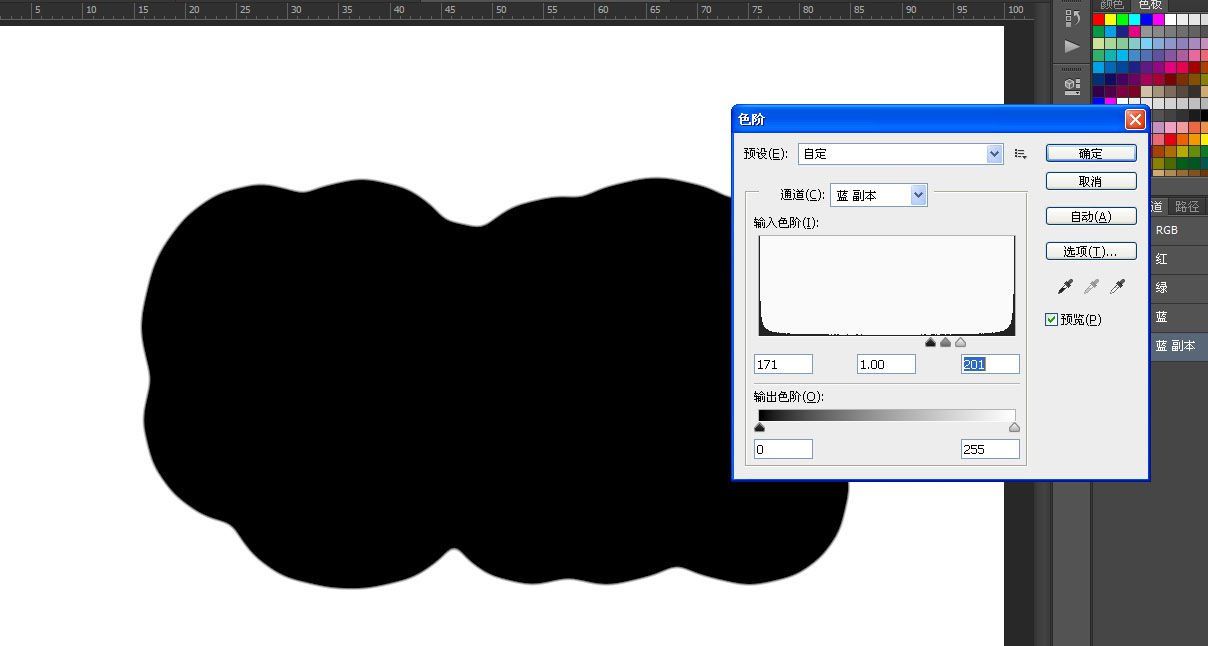Open the 3D cube panel icon

tap(1073, 85)
